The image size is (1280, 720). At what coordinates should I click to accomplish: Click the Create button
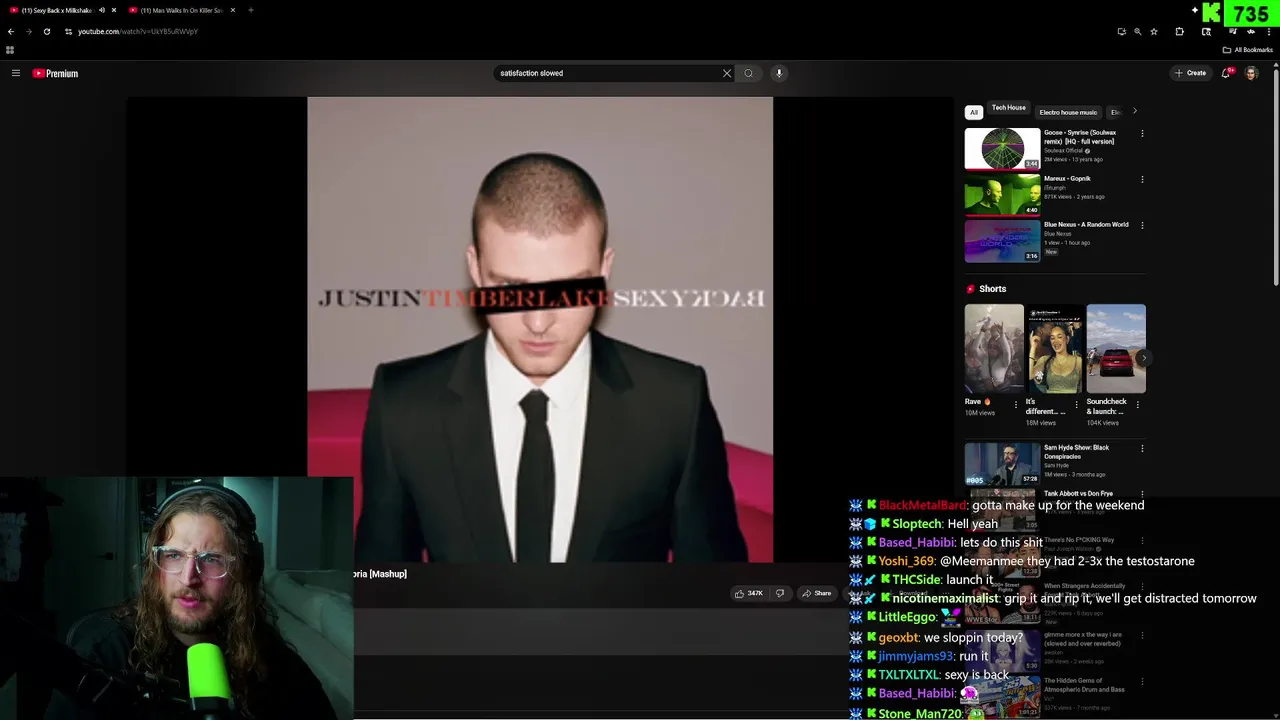pos(1191,73)
